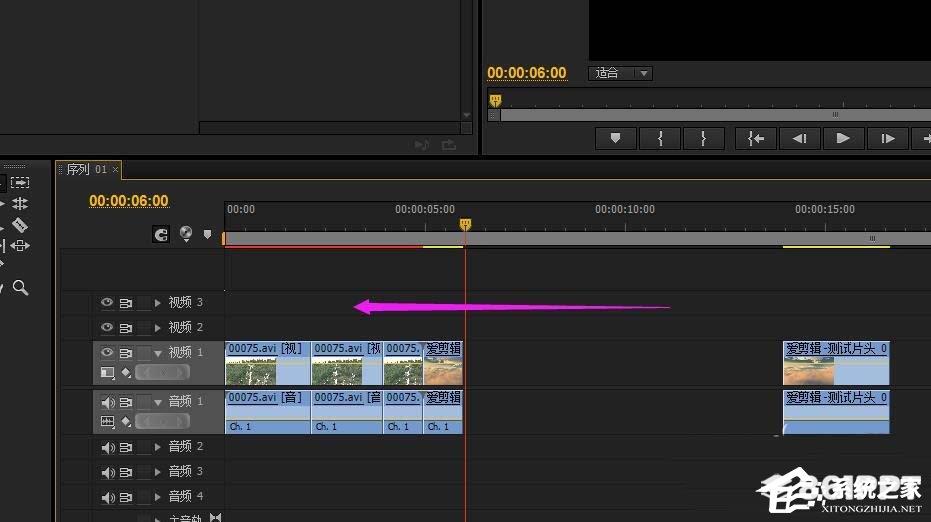This screenshot has height=522, width=931.
Task: Mute the 音频 3 track
Action: (107, 472)
